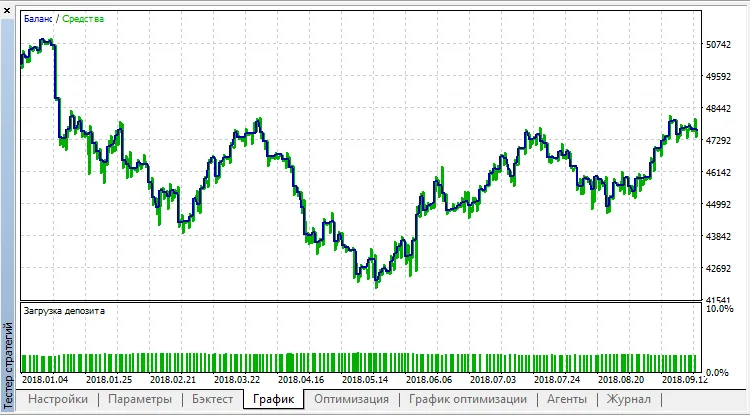Switch to the Оптимизация tab

pyautogui.click(x=352, y=399)
